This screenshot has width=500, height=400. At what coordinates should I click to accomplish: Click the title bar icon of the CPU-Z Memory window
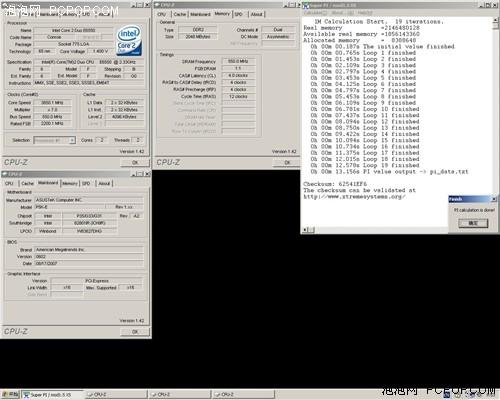pyautogui.click(x=157, y=5)
